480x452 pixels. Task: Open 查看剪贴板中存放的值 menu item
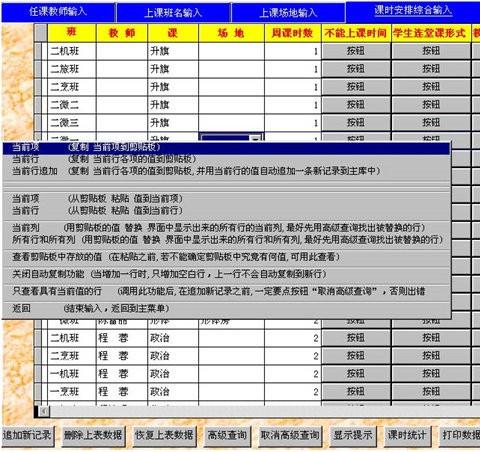[226, 257]
